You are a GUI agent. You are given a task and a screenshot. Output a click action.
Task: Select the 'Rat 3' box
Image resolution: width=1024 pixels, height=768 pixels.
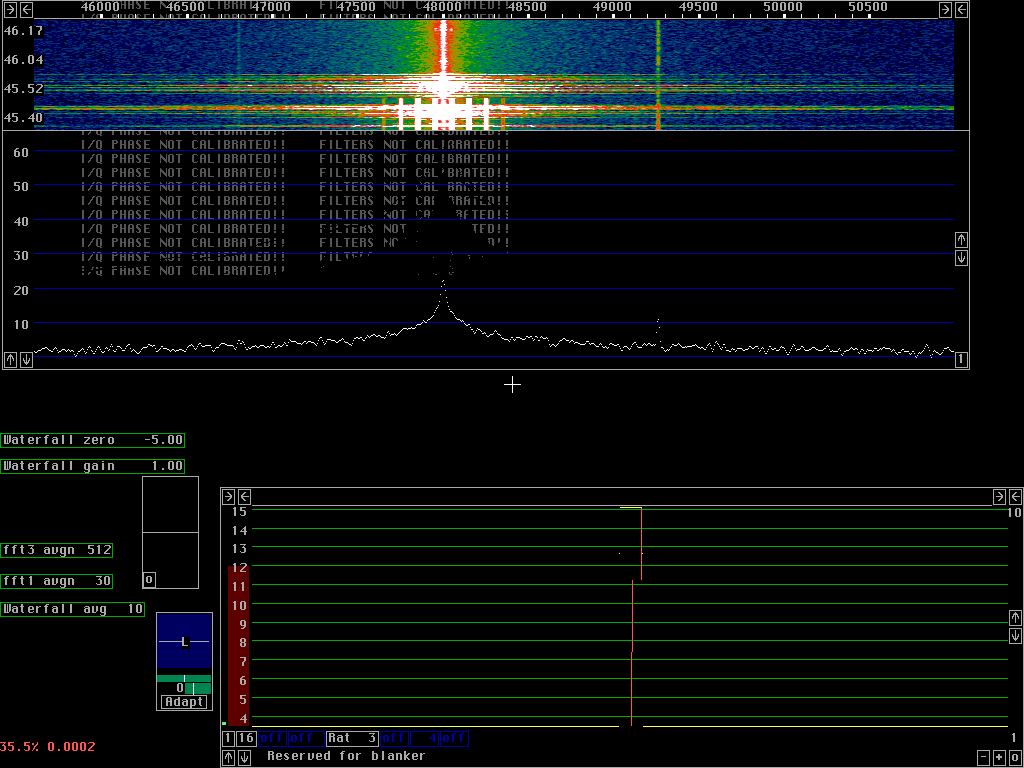tap(352, 739)
